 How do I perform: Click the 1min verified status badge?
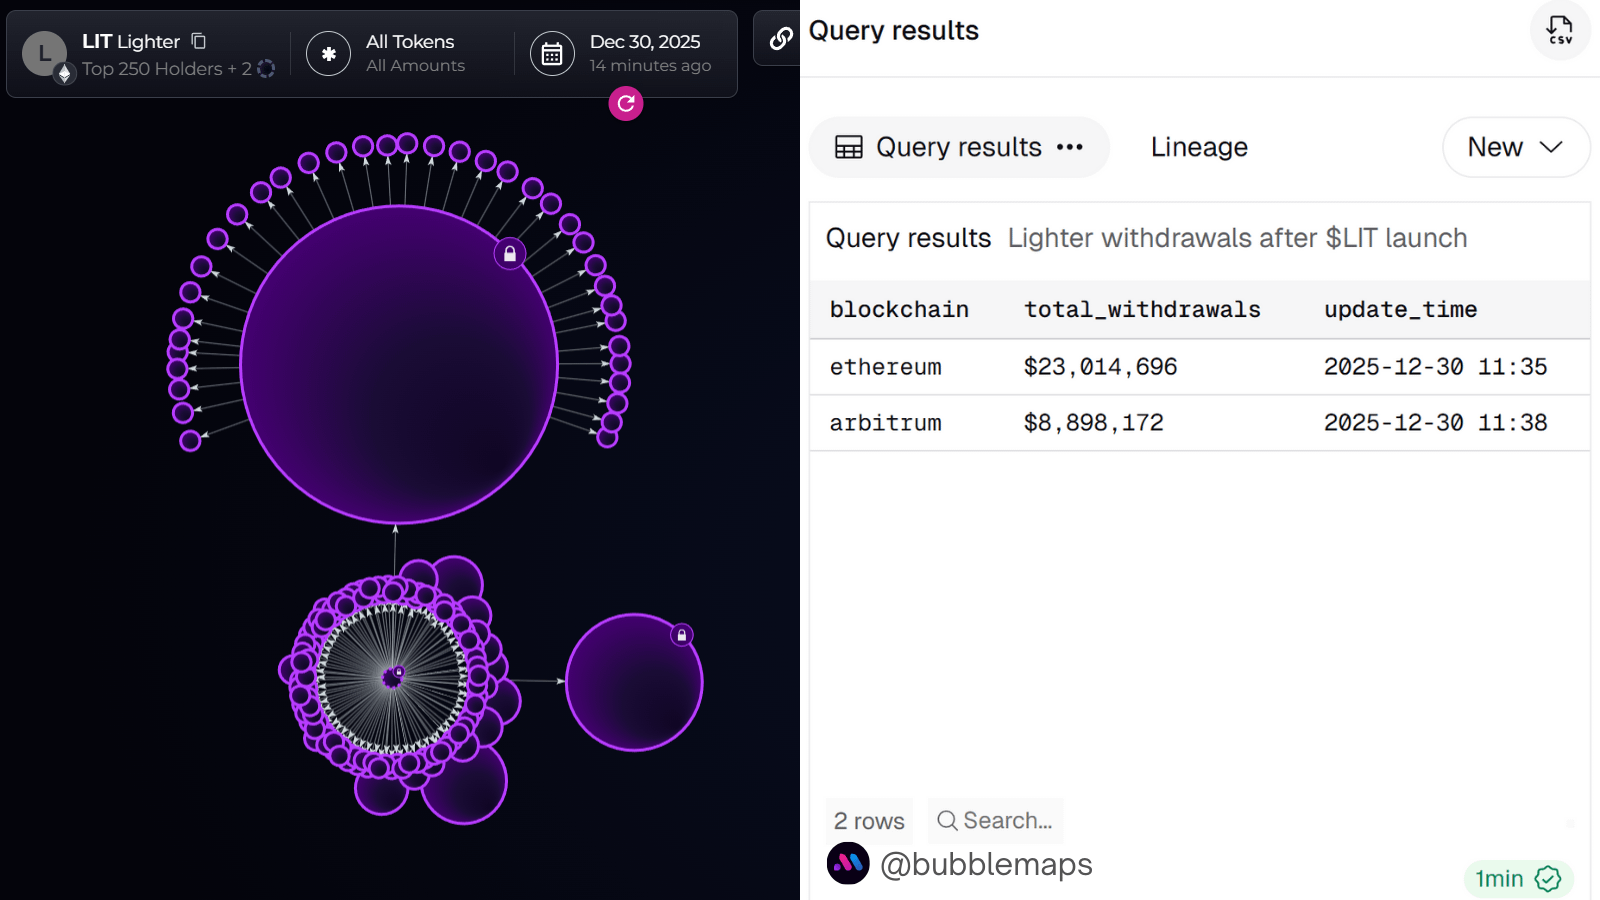point(1517,878)
